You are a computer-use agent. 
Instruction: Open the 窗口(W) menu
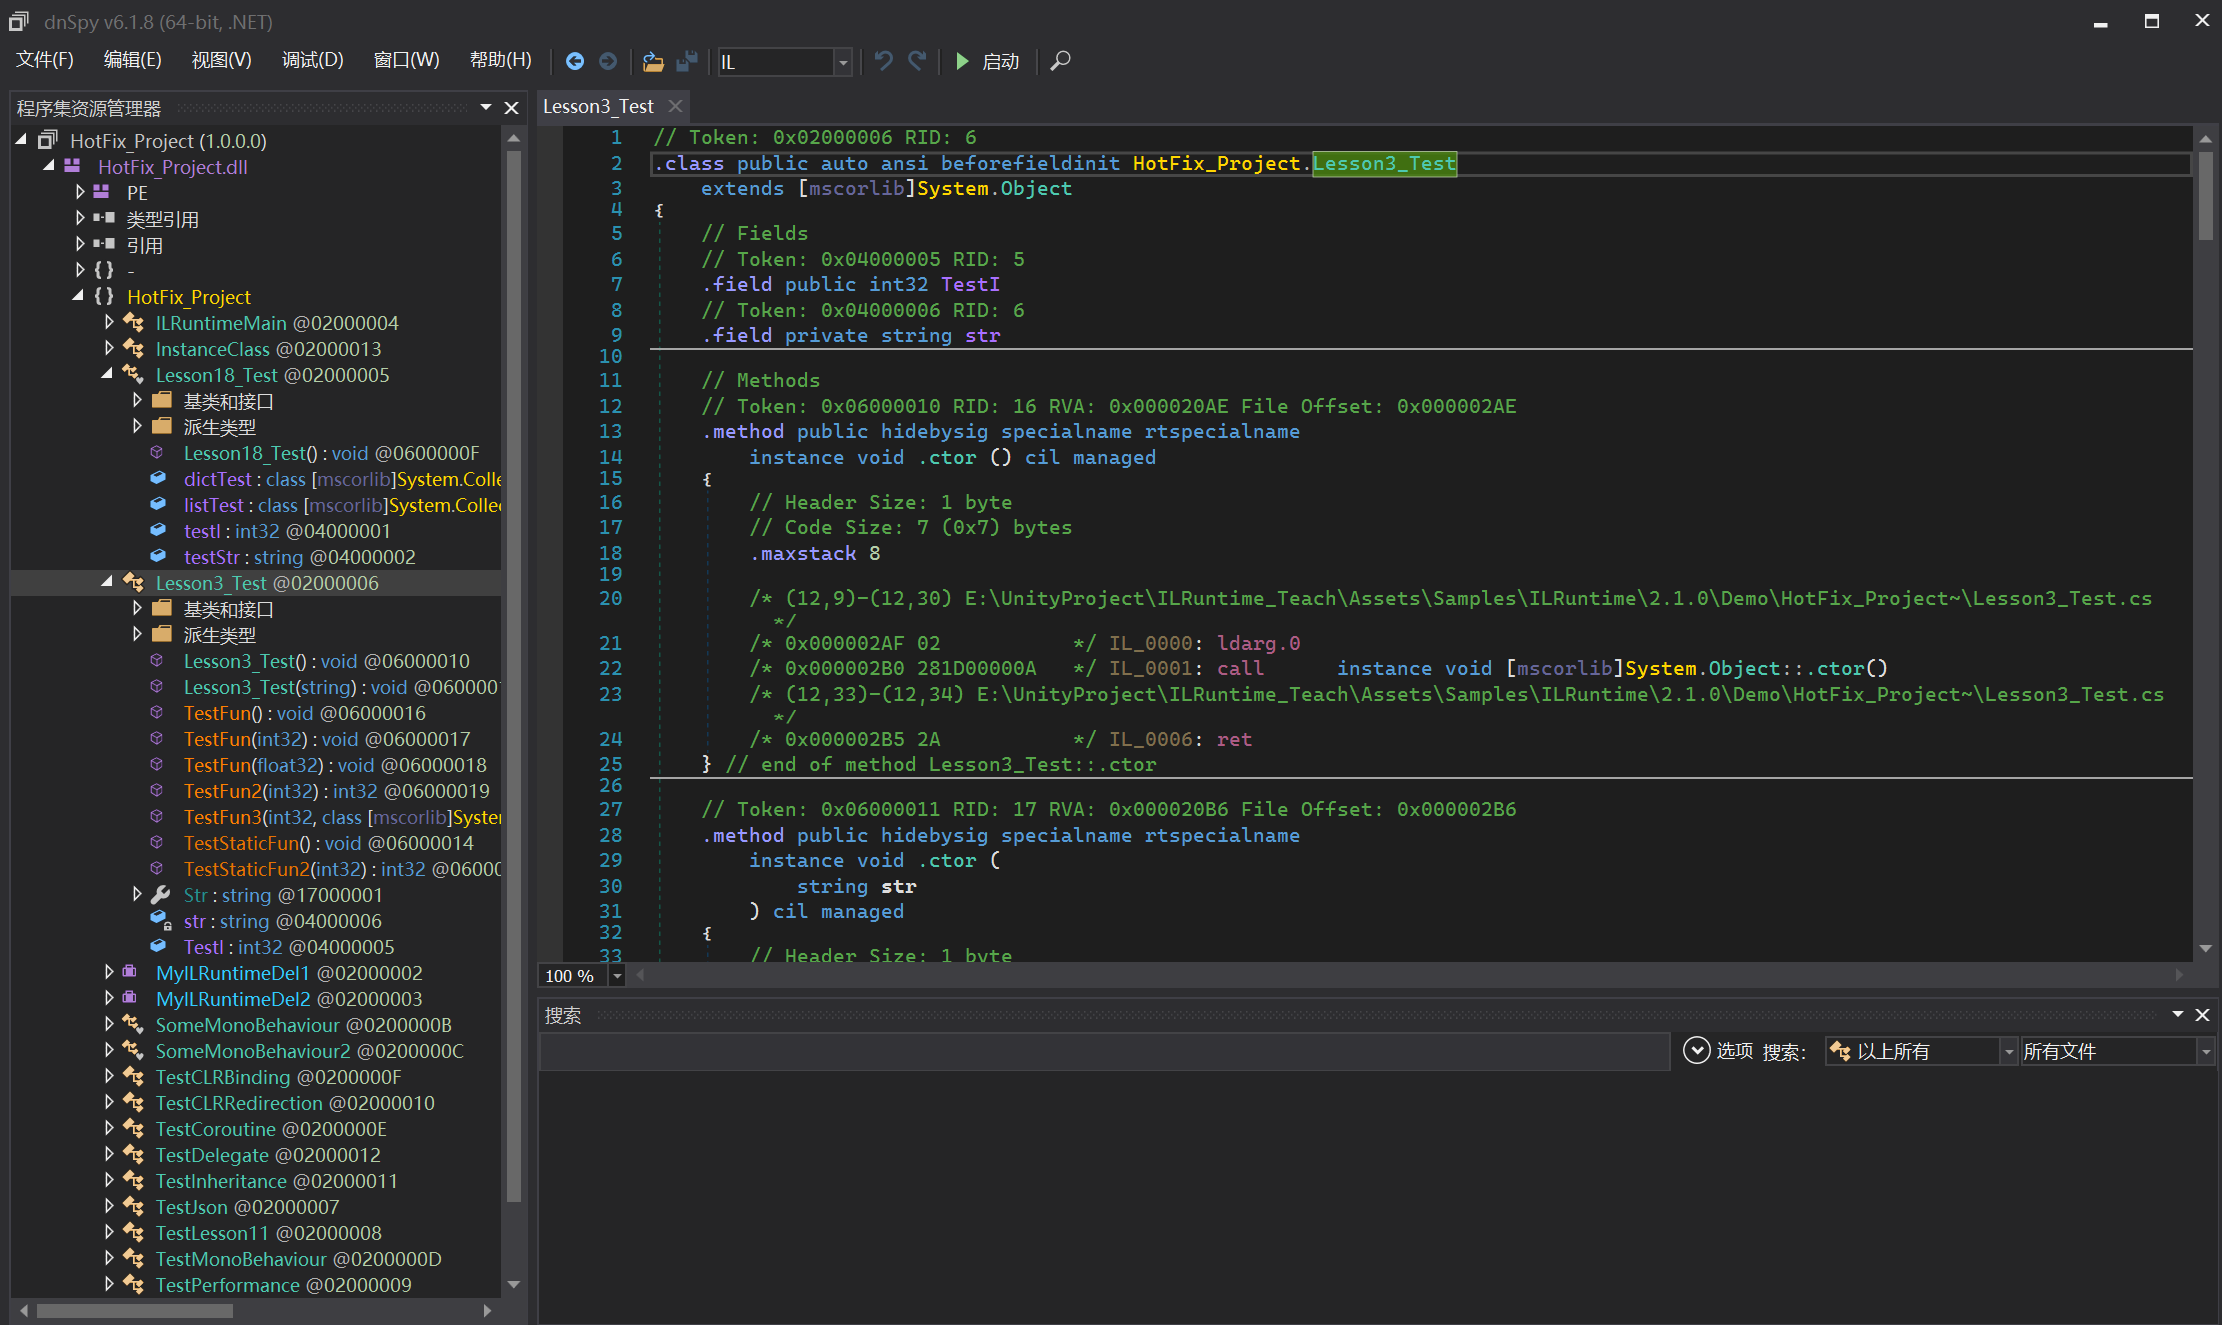(x=406, y=61)
